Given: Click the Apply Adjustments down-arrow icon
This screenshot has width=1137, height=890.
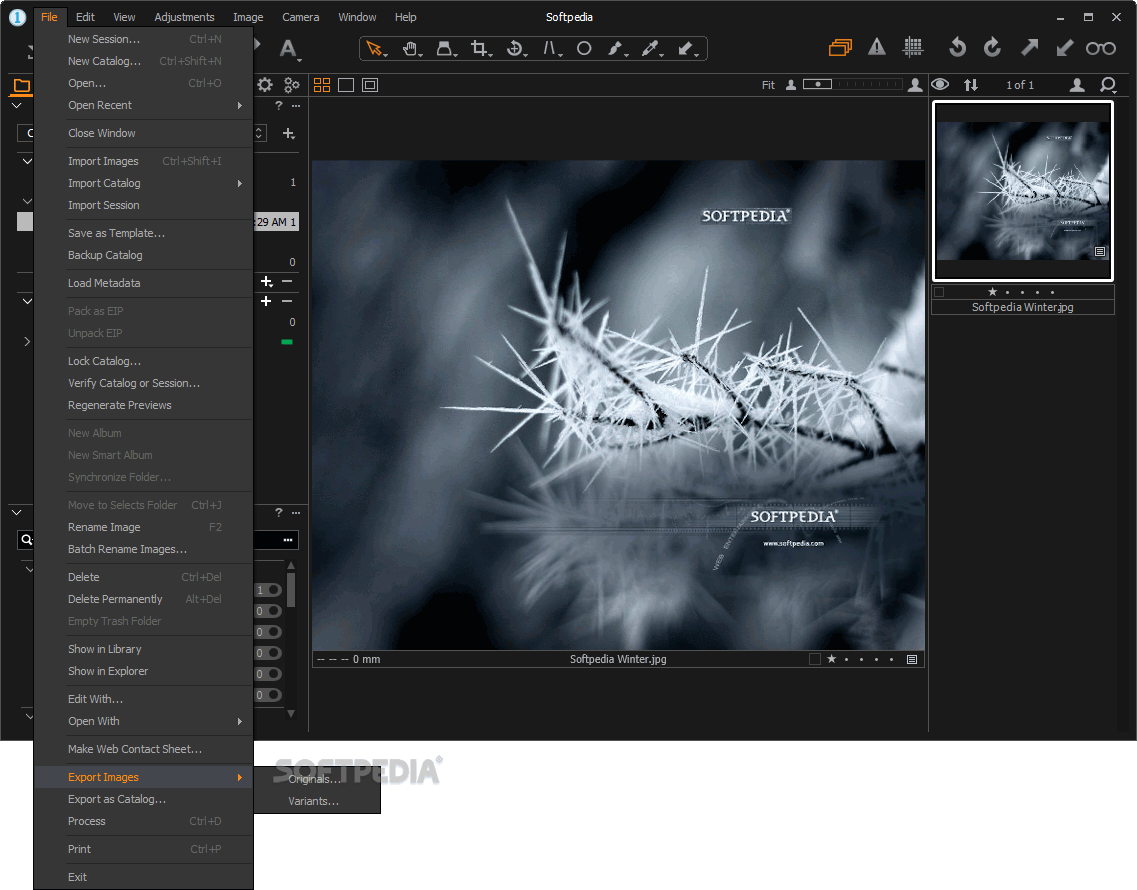Looking at the screenshot, I should pos(1064,48).
